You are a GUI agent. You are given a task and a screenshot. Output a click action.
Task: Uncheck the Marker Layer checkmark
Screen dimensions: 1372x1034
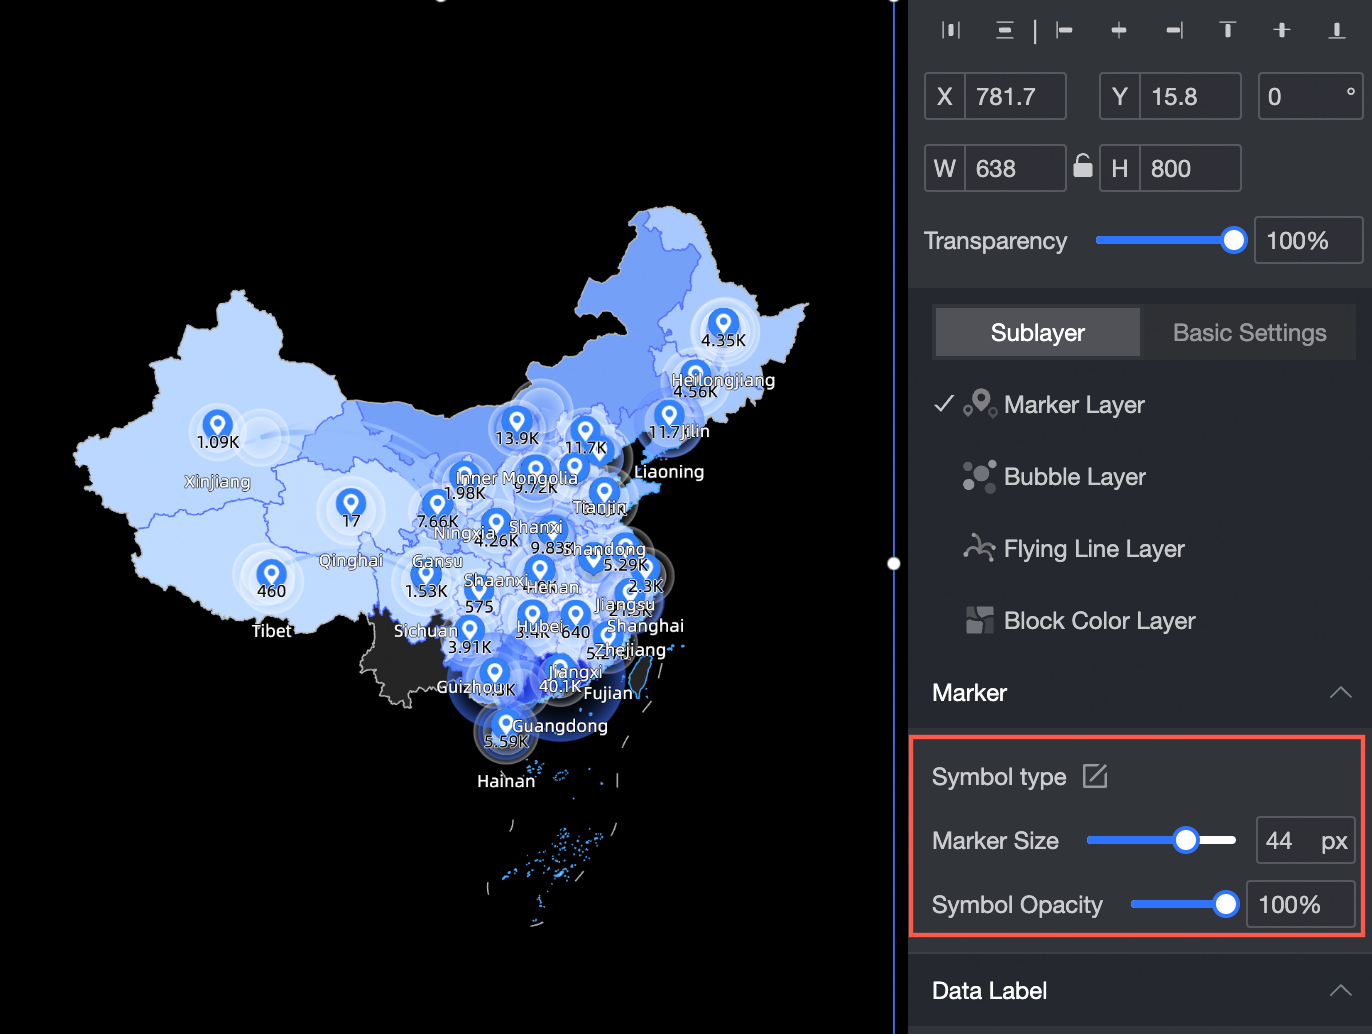[x=942, y=404]
